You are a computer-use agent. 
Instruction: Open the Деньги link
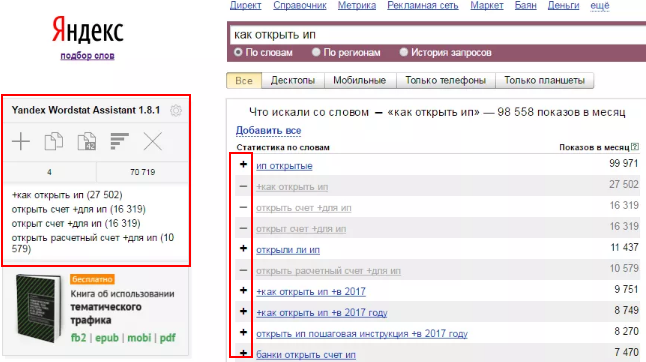[x=563, y=5]
